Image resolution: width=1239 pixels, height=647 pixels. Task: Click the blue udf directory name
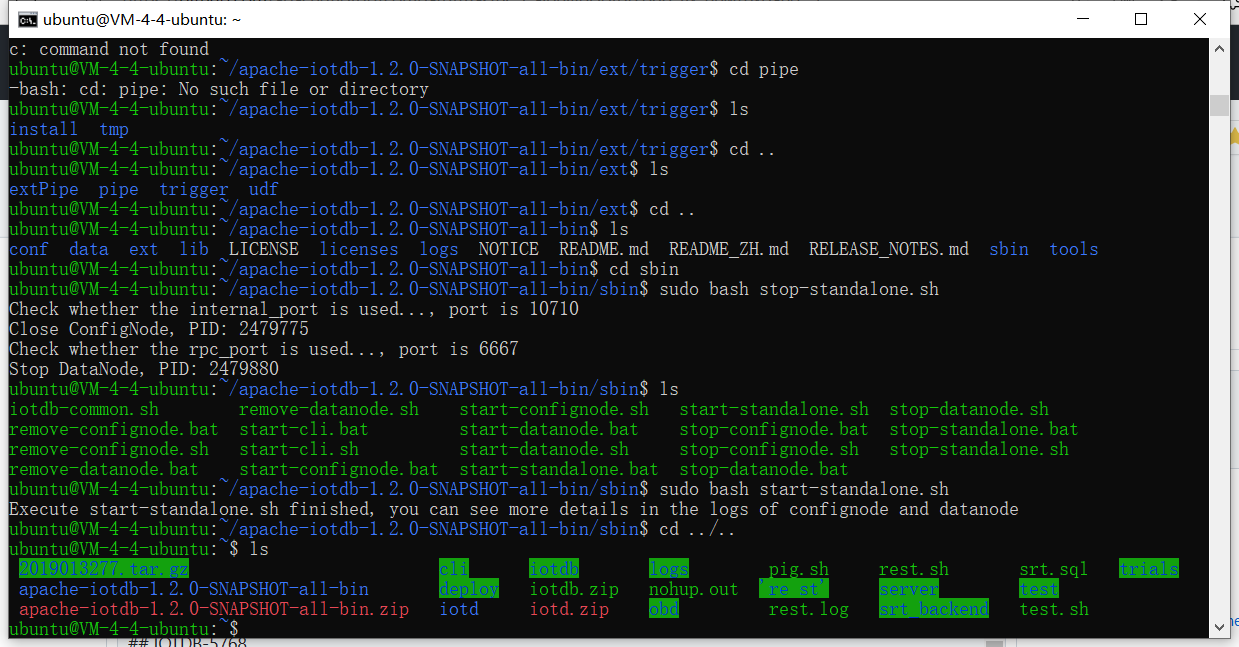[x=264, y=189]
